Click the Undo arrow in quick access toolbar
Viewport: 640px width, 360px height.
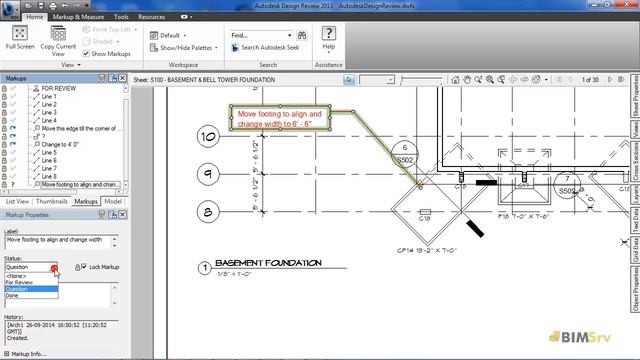click(65, 6)
